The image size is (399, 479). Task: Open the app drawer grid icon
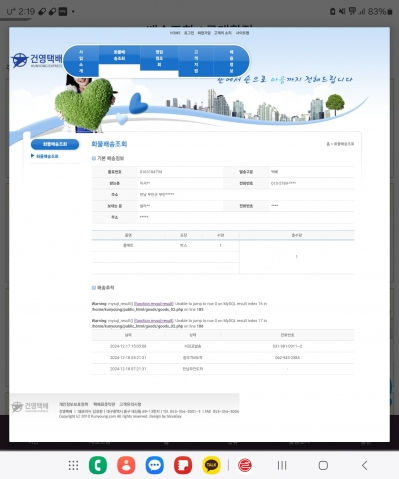pyautogui.click(x=73, y=465)
